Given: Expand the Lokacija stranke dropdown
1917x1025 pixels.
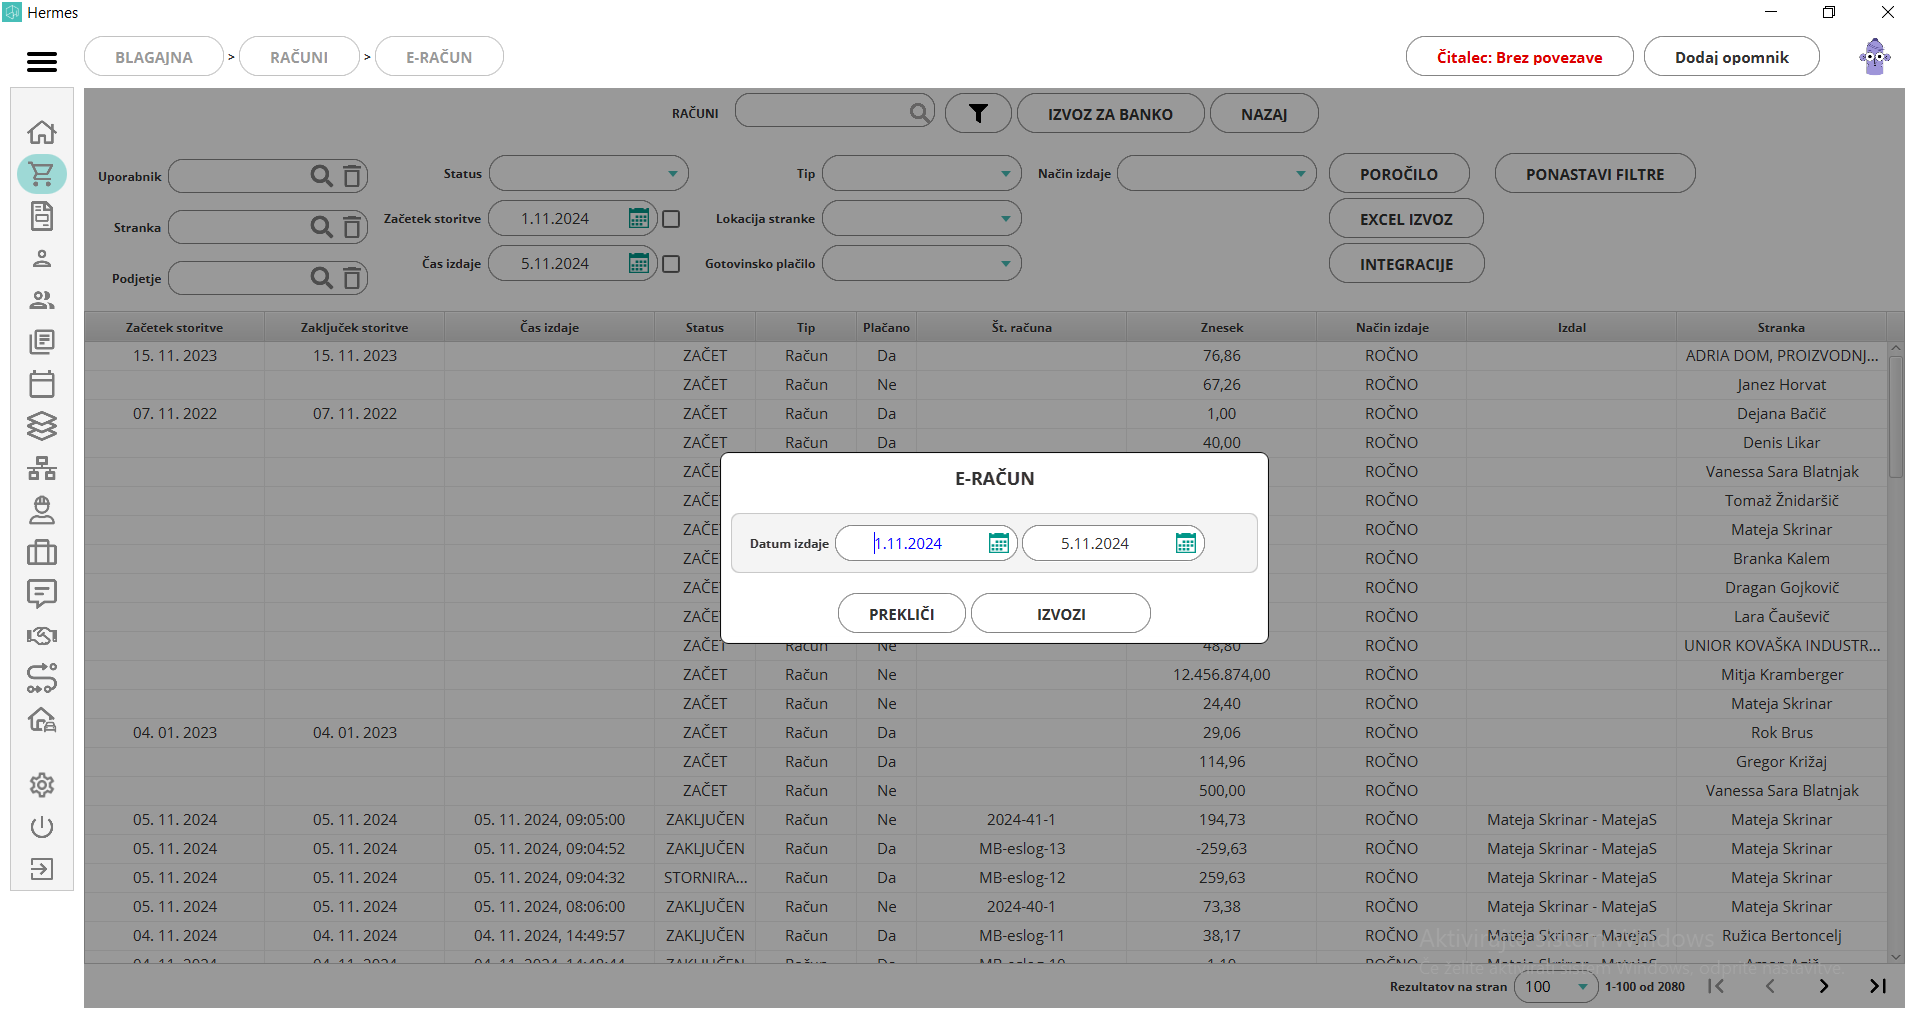Looking at the screenshot, I should point(921,218).
